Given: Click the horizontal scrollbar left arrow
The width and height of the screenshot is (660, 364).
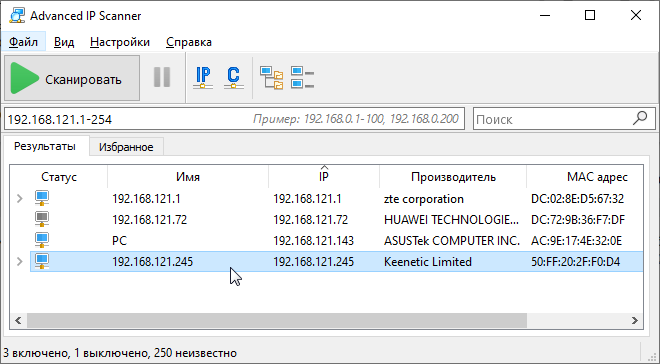Looking at the screenshot, I should coord(18,320).
